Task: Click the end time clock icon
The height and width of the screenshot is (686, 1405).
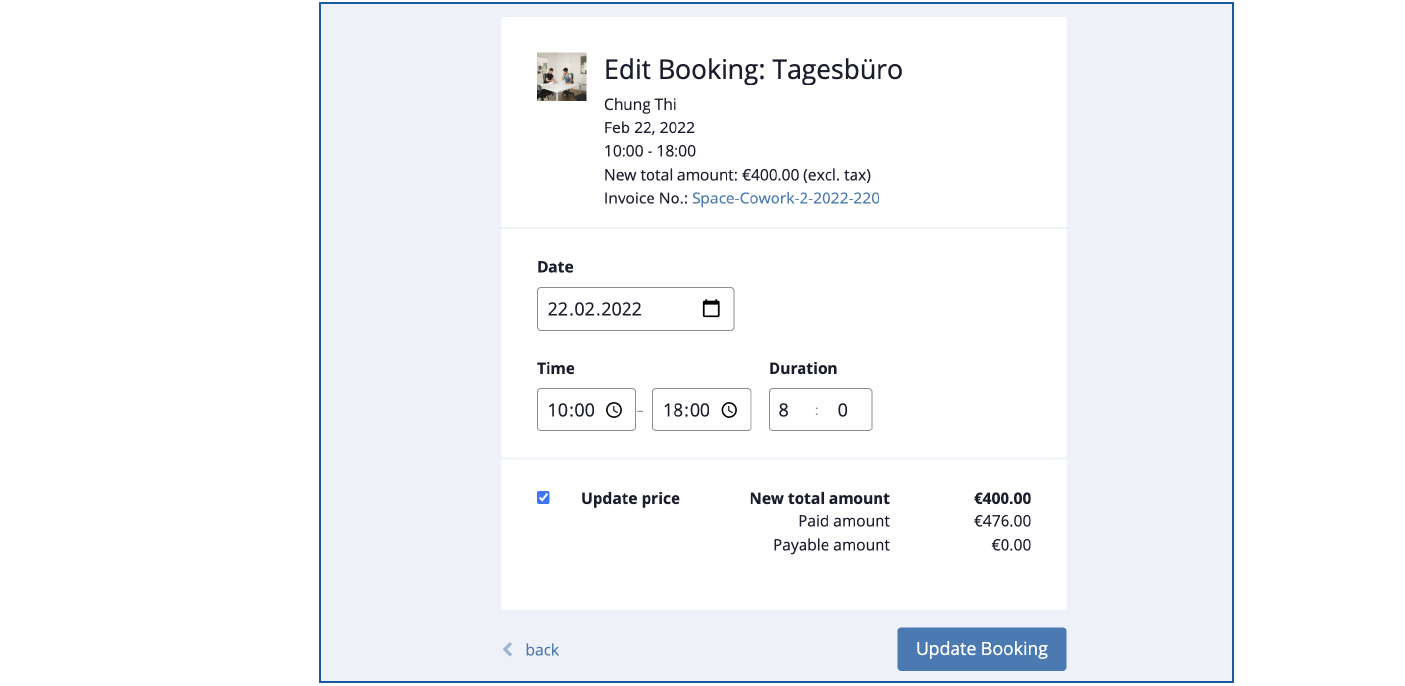Action: pos(729,410)
